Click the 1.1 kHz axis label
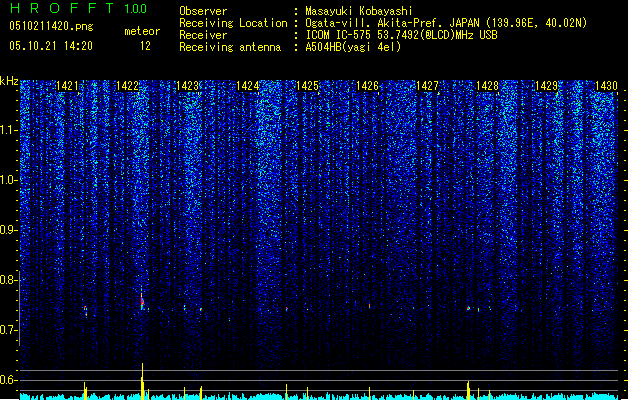The height and width of the screenshot is (400, 629). point(9,130)
